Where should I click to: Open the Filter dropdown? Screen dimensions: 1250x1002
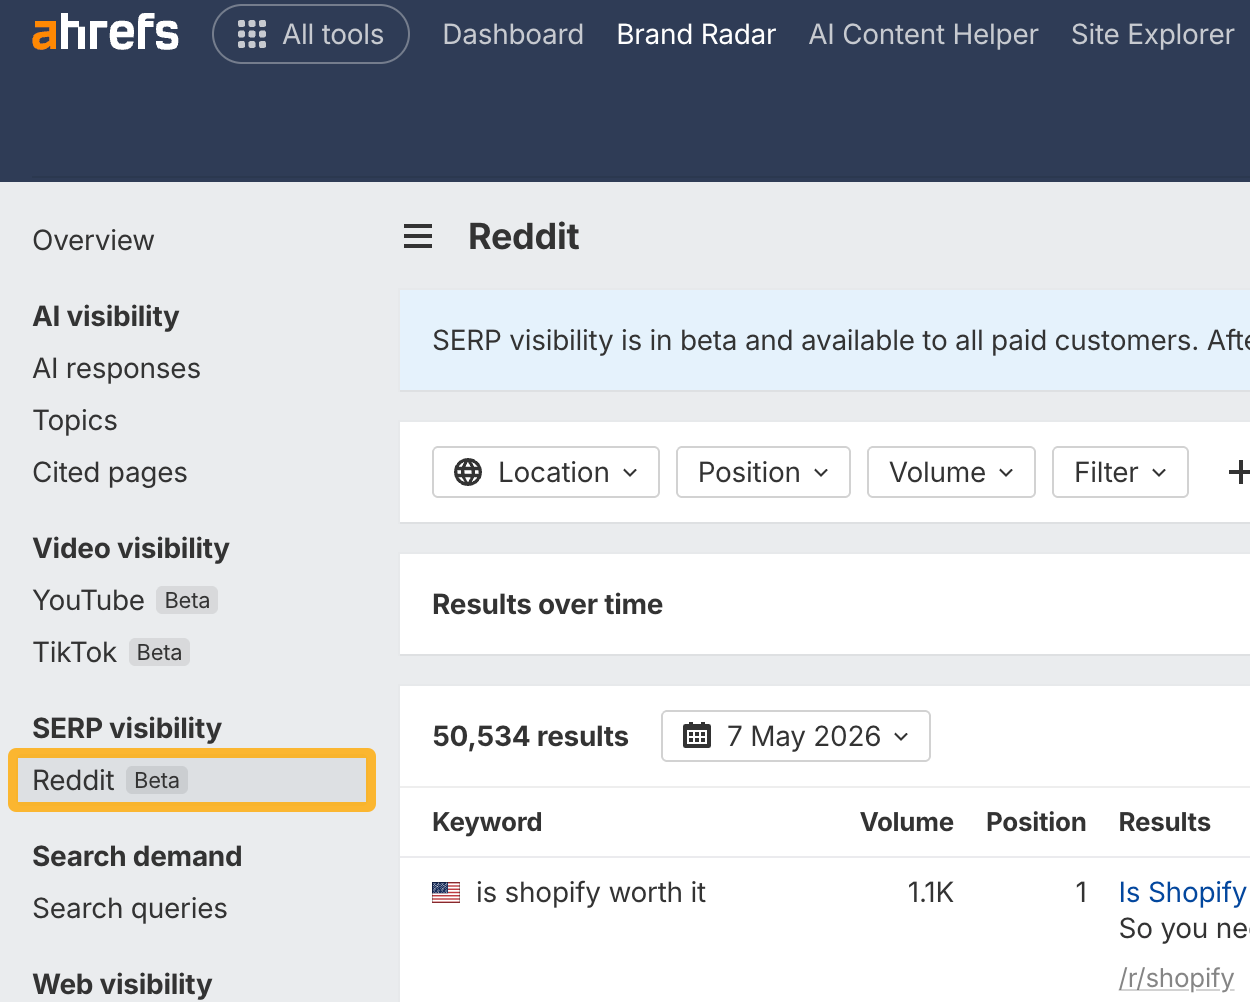point(1120,472)
